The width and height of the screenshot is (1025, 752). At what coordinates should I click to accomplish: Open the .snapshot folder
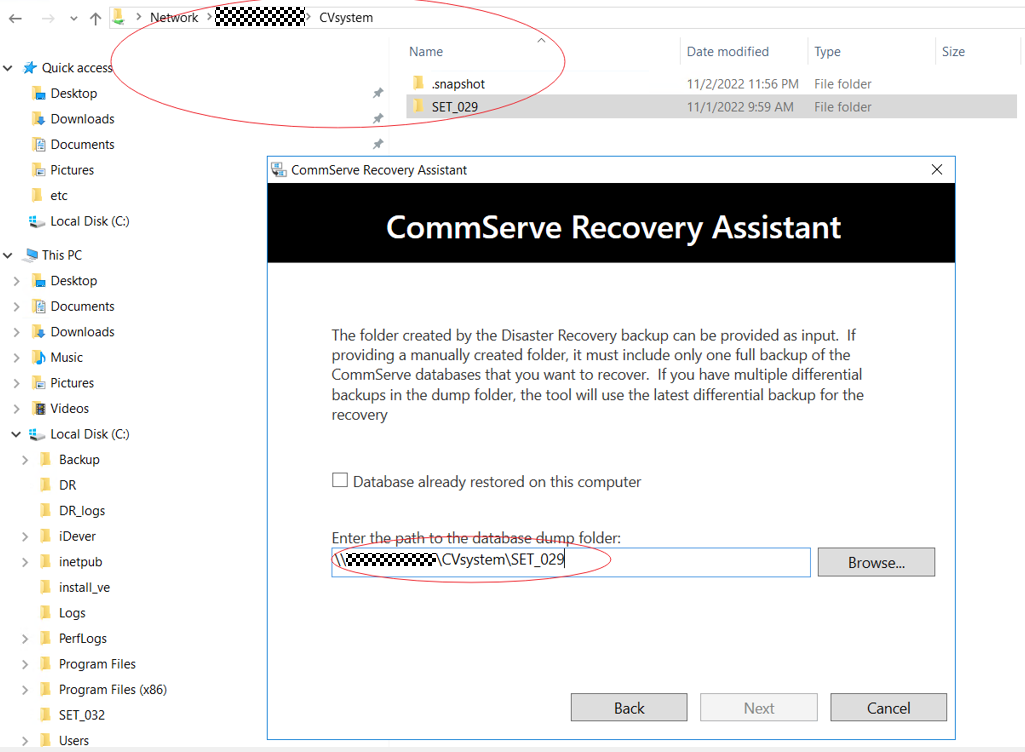pyautogui.click(x=458, y=84)
